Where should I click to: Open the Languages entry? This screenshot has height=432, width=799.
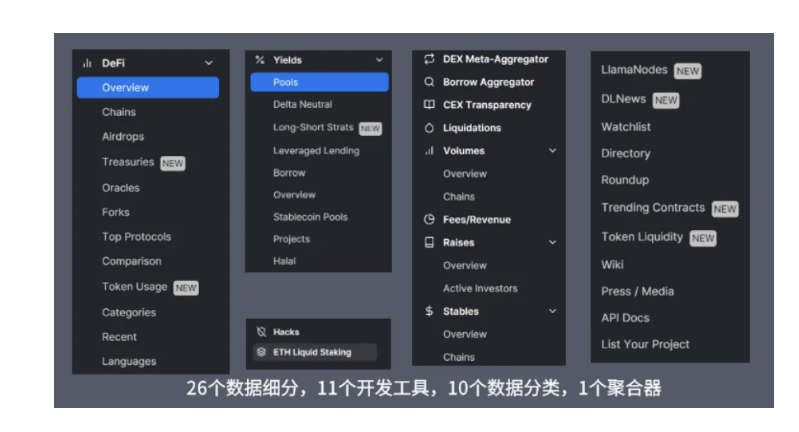click(x=129, y=362)
